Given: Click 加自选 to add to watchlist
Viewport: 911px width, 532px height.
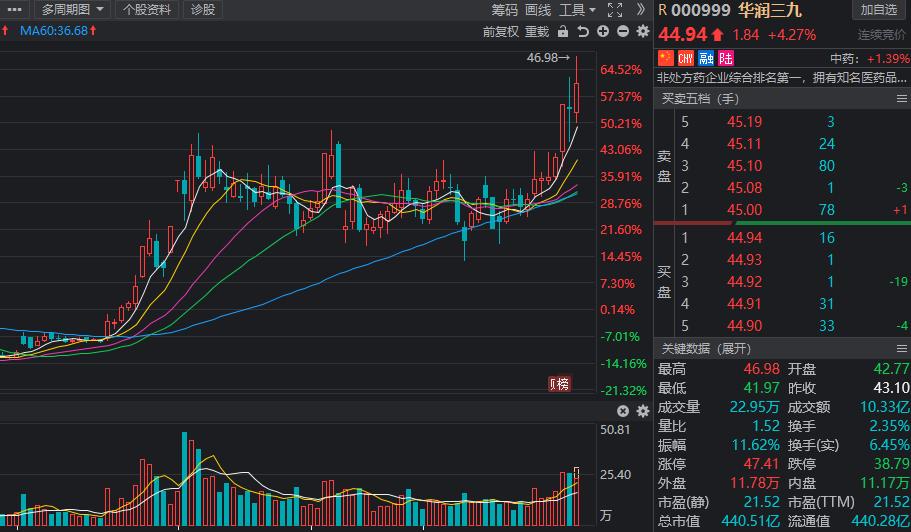Looking at the screenshot, I should pyautogui.click(x=879, y=10).
